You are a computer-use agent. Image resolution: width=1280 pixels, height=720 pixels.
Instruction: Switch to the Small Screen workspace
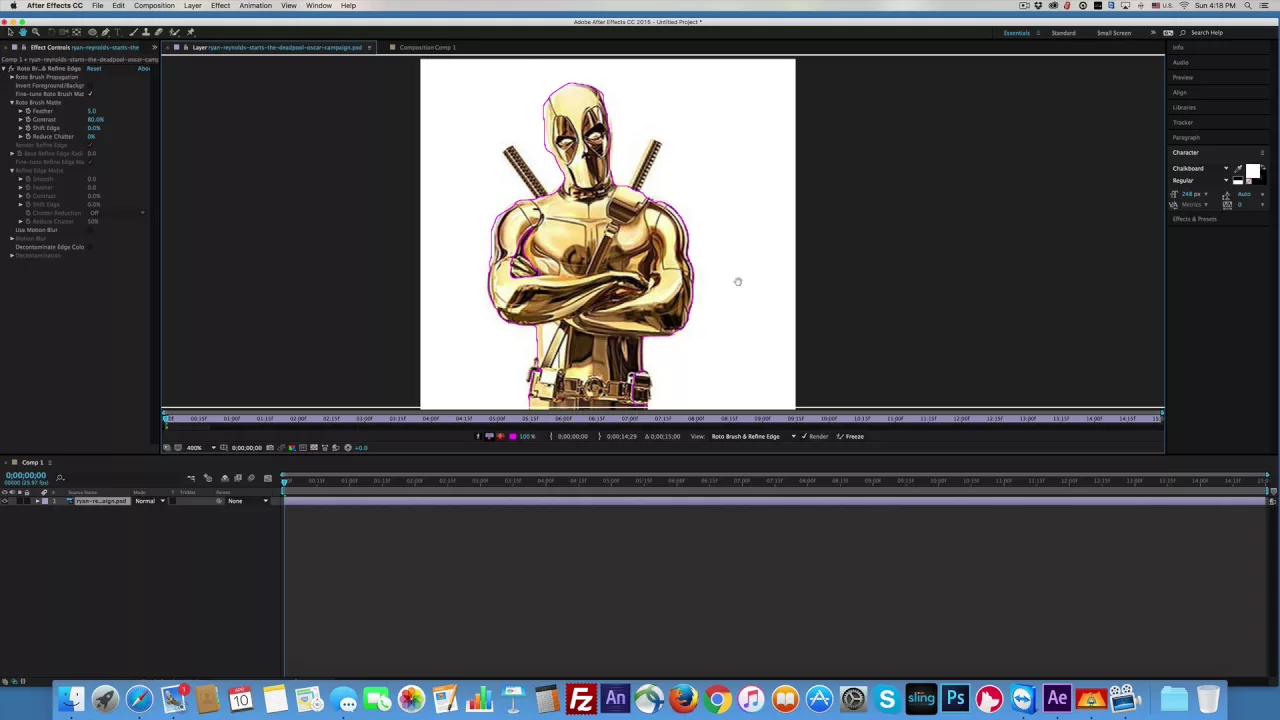coord(1114,33)
